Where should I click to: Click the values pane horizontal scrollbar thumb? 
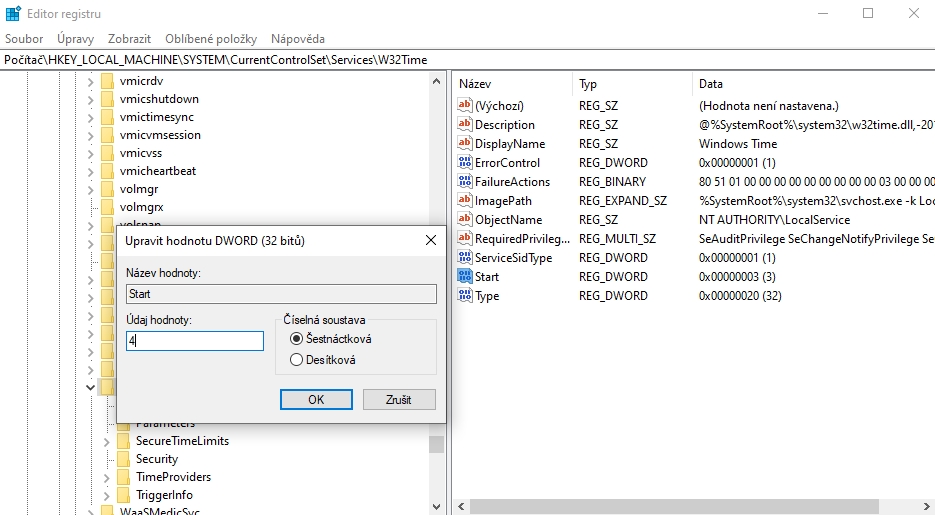pyautogui.click(x=674, y=507)
